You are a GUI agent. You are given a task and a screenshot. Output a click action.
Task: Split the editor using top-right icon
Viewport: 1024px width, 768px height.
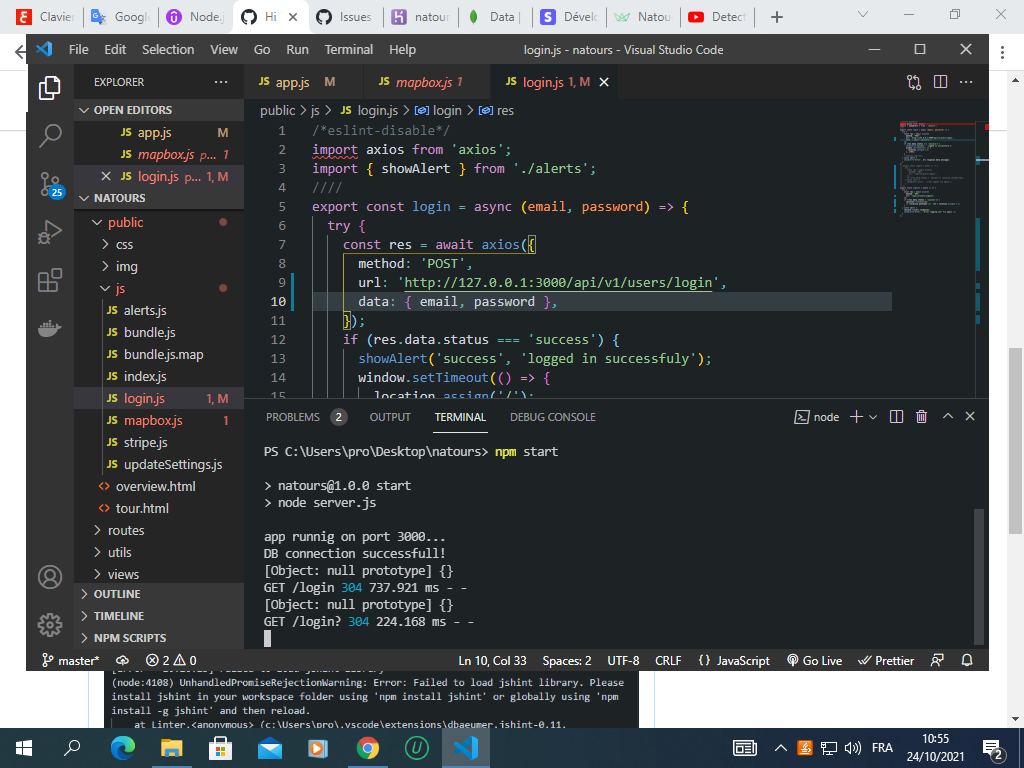point(941,82)
